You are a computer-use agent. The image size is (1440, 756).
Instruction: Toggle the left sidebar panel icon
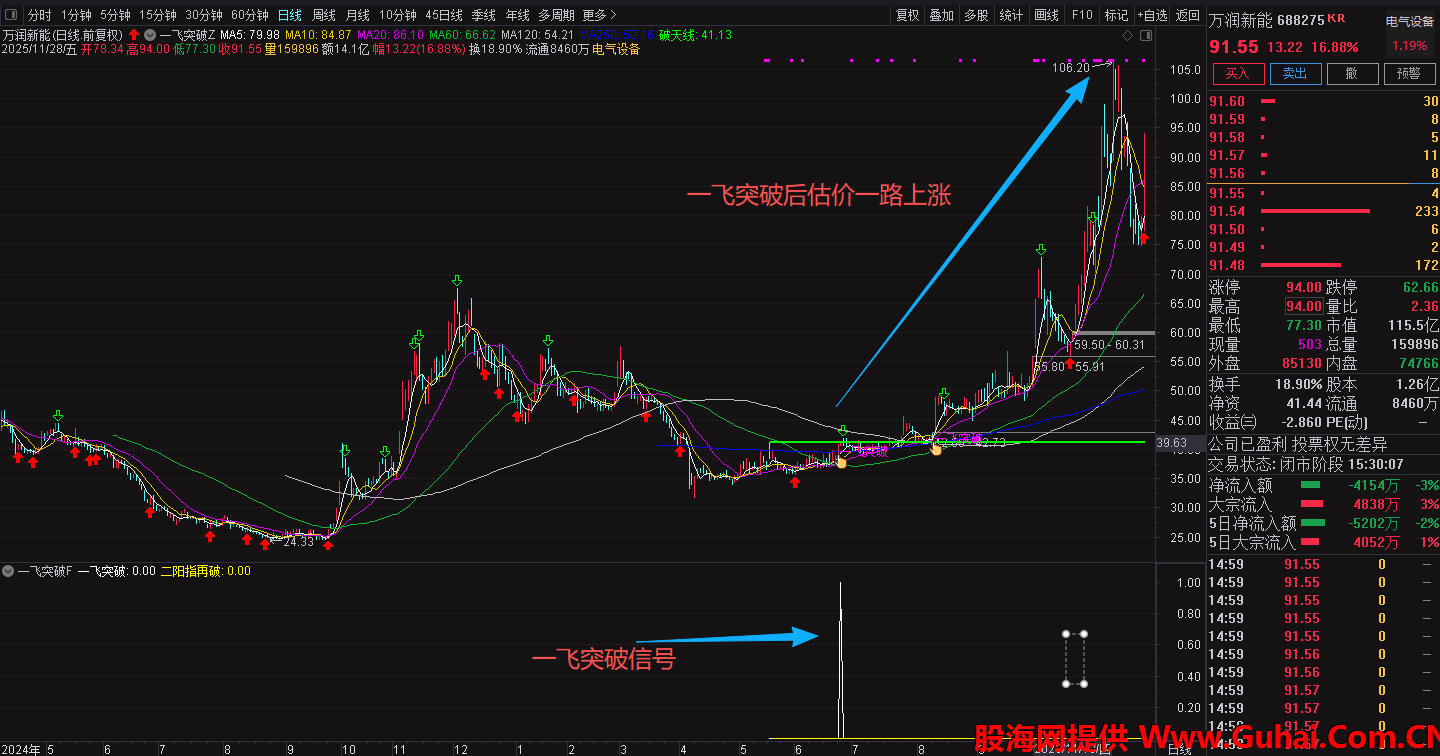tap(12, 15)
